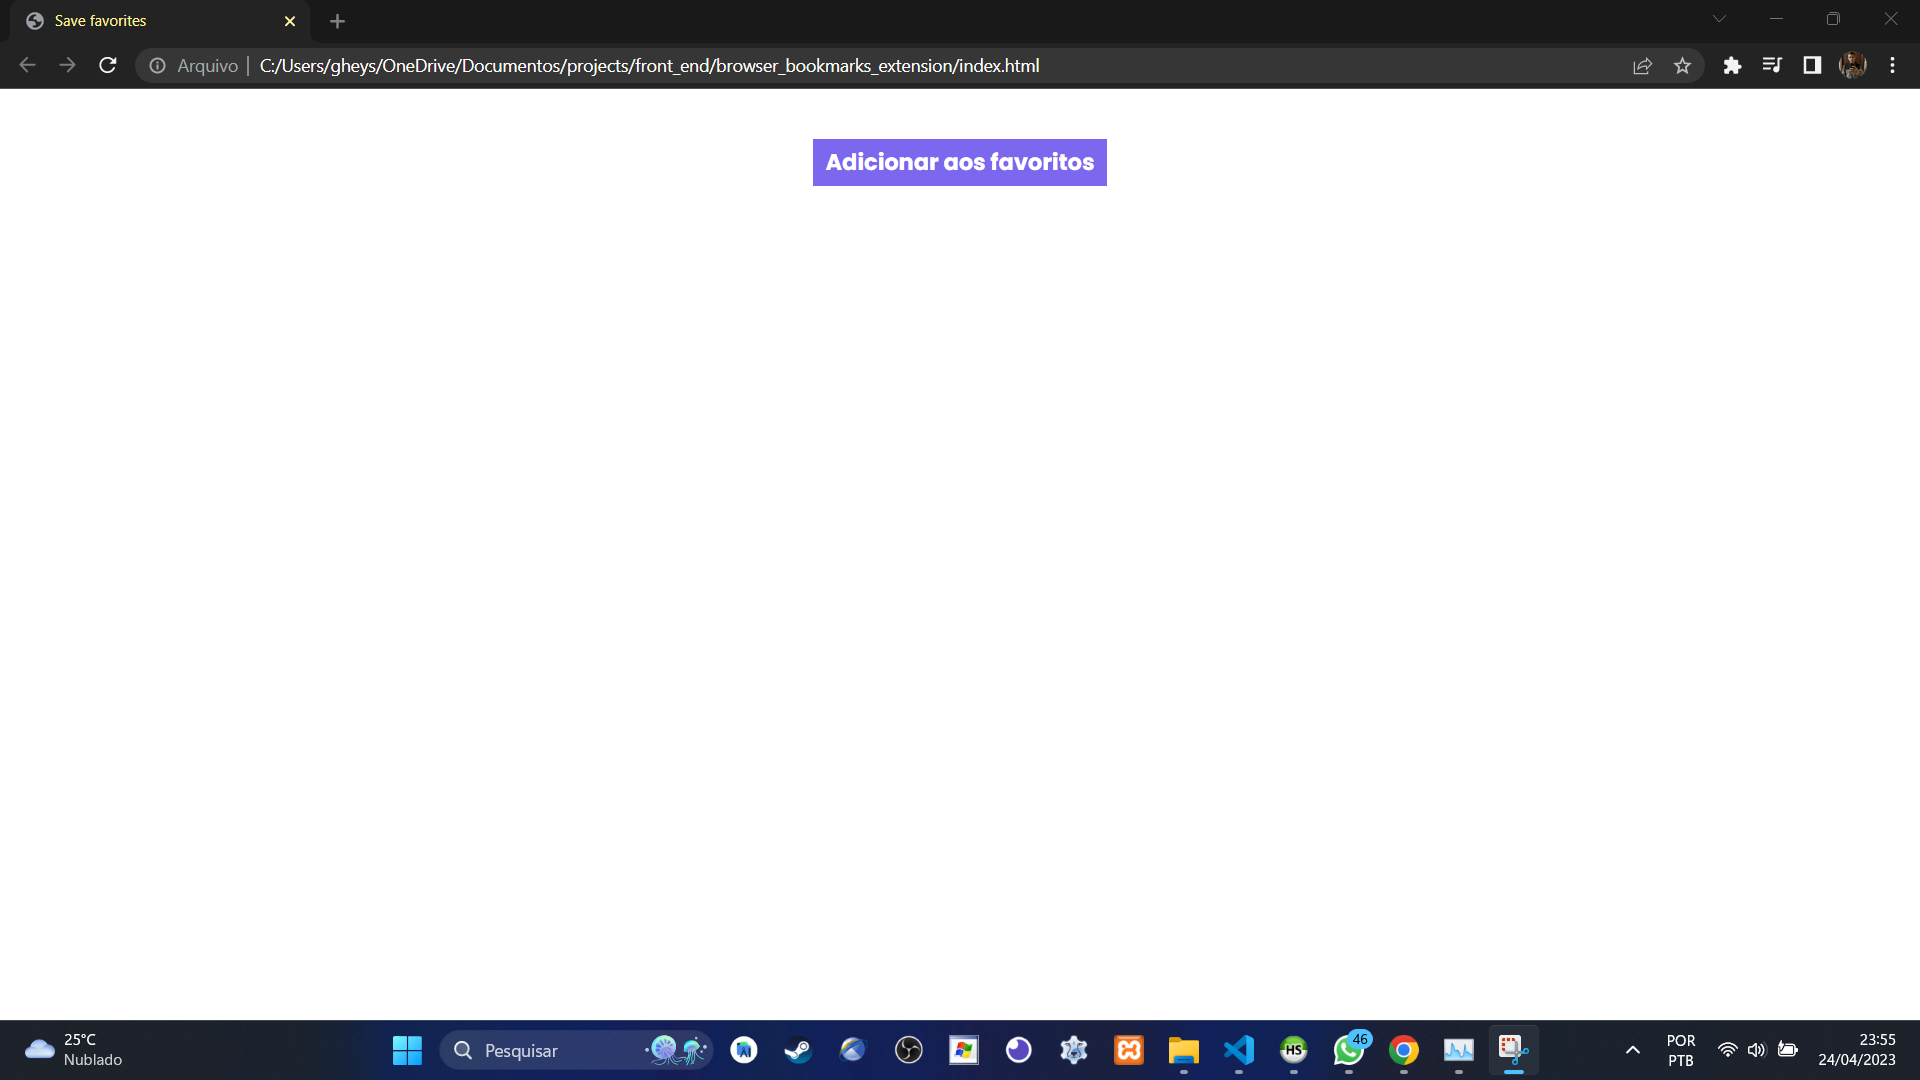Select the Save favorites tab
Viewport: 1920px width, 1080px height.
coord(150,21)
